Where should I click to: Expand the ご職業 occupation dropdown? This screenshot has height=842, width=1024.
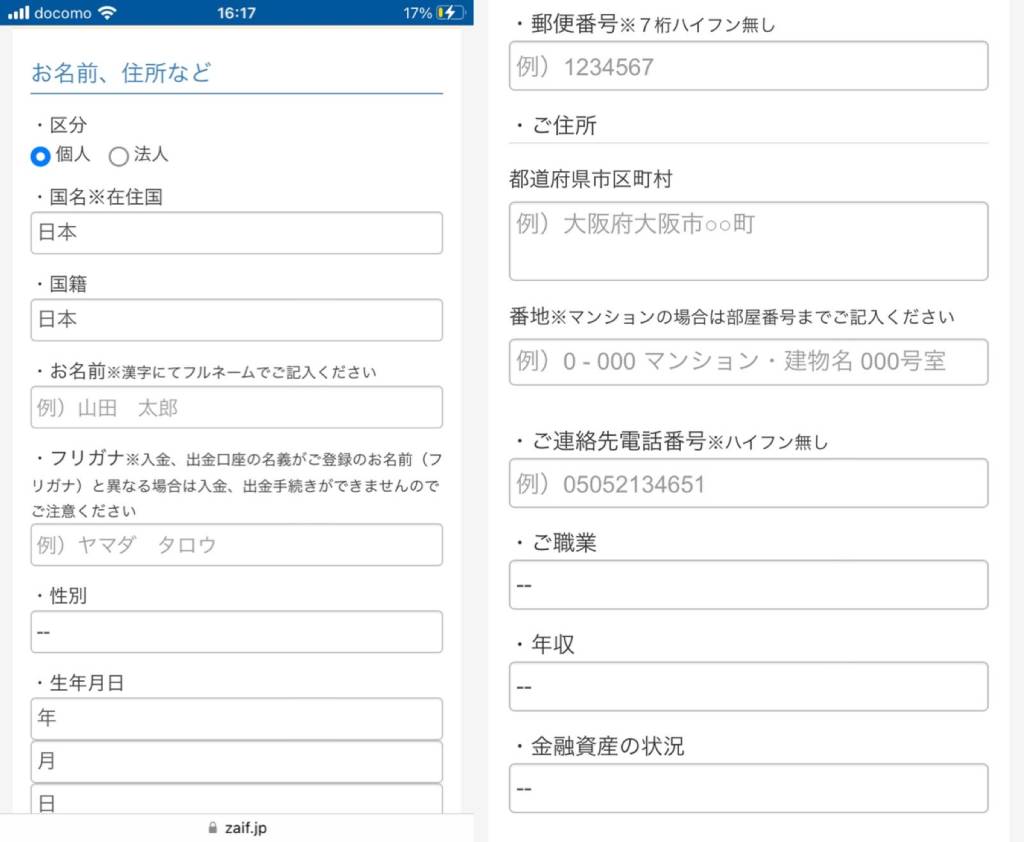coord(748,585)
